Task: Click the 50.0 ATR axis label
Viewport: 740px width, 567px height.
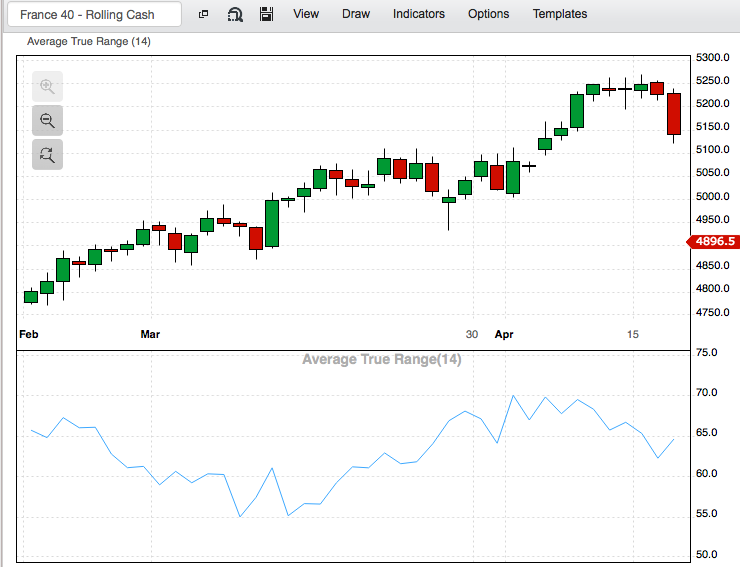Action: click(x=706, y=554)
